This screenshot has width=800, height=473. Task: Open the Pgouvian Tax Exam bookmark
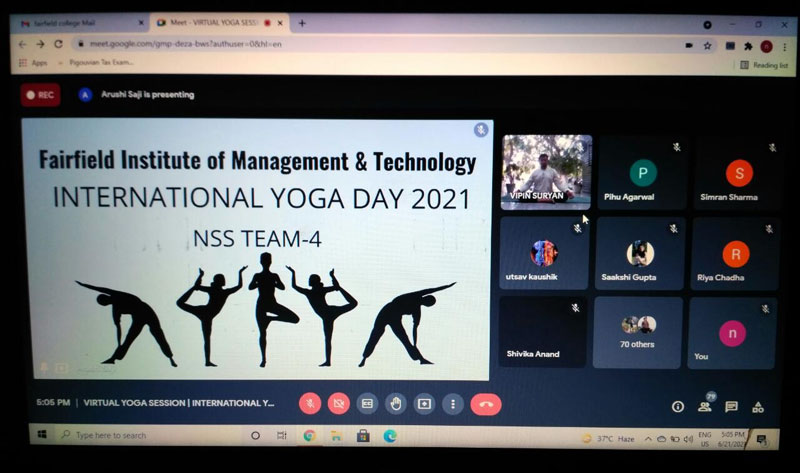[96, 62]
